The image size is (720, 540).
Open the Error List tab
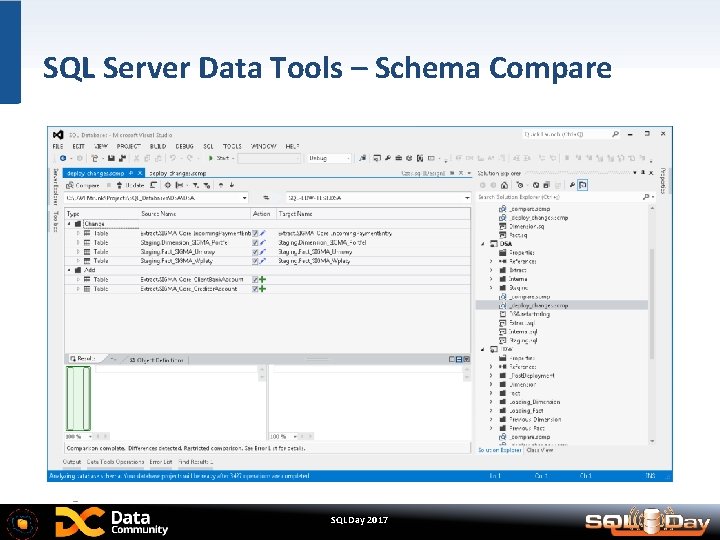click(x=161, y=462)
